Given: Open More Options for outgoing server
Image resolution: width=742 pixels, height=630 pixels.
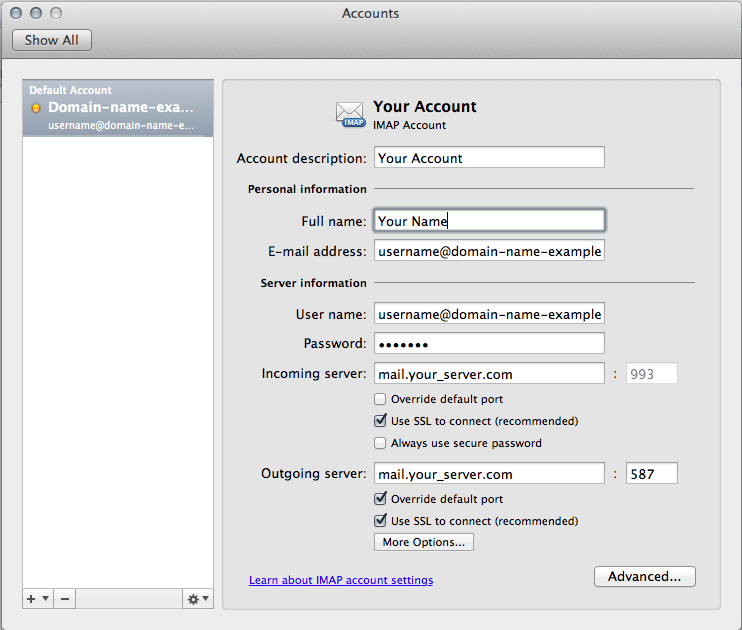Looking at the screenshot, I should click(423, 542).
